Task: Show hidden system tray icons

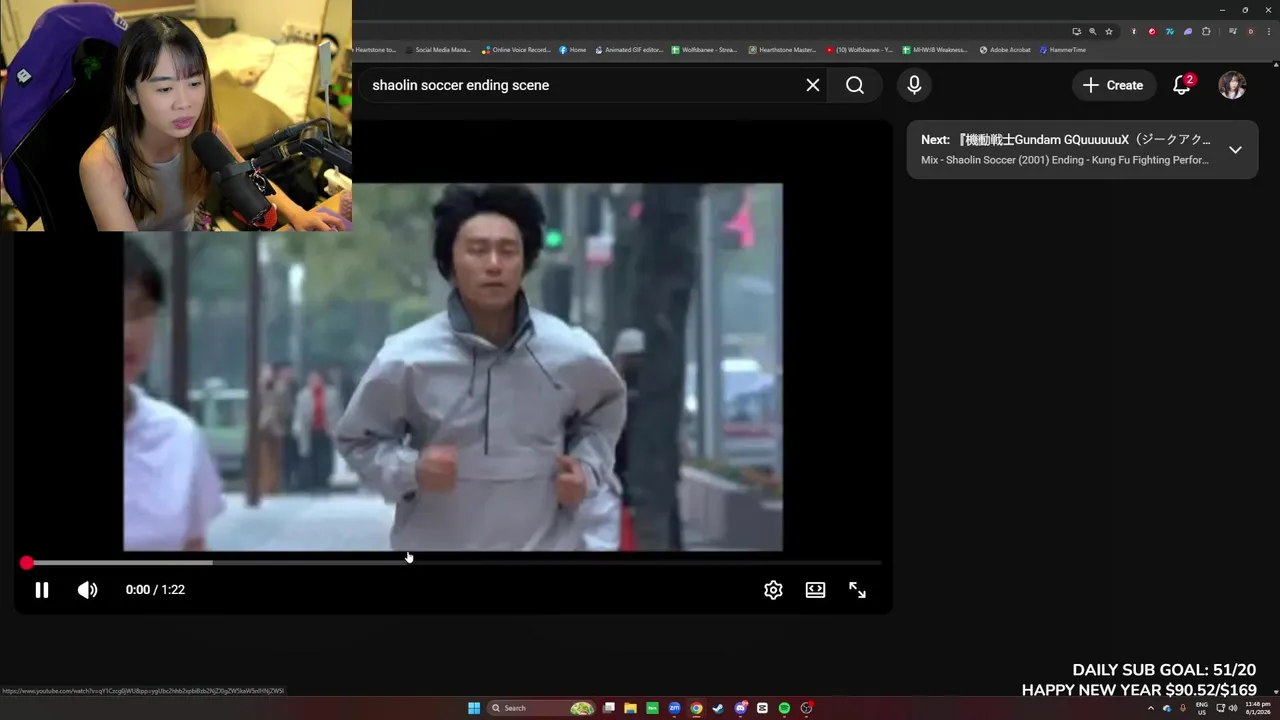Action: pyautogui.click(x=1150, y=708)
